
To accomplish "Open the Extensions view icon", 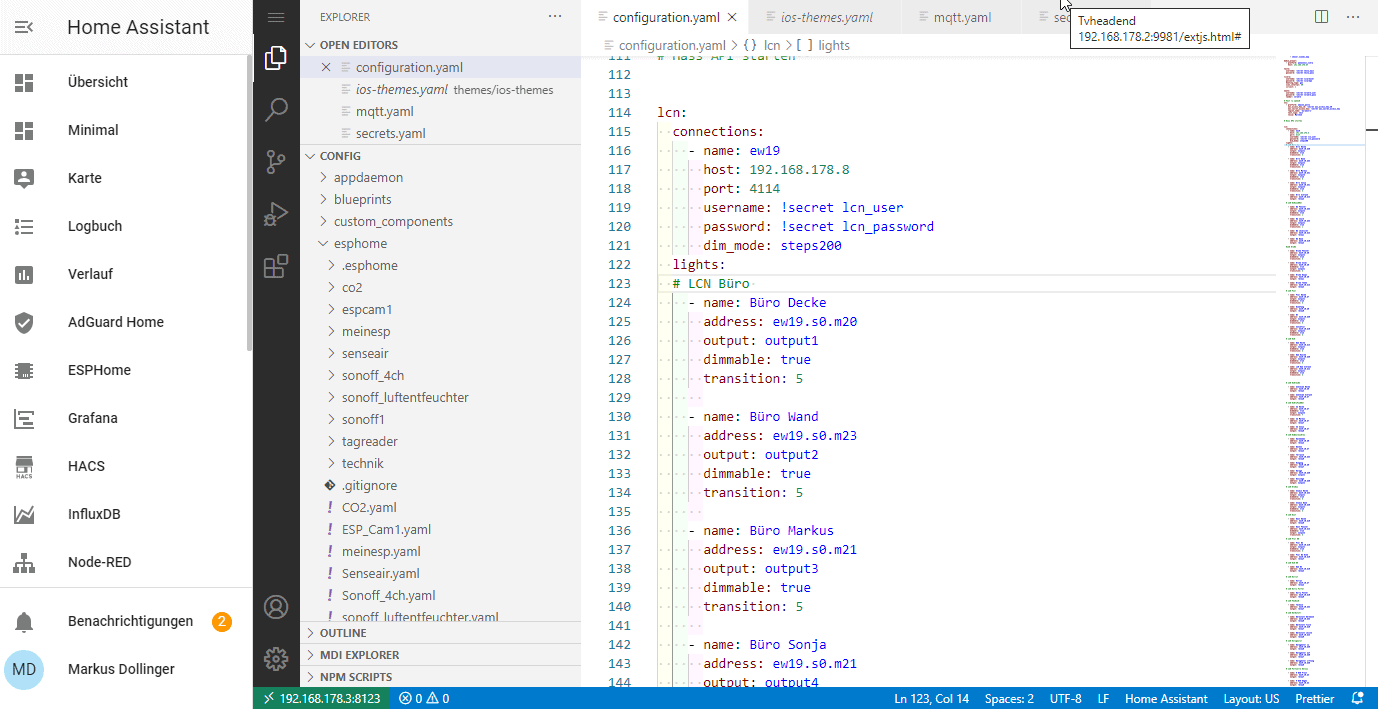I will pos(276,266).
